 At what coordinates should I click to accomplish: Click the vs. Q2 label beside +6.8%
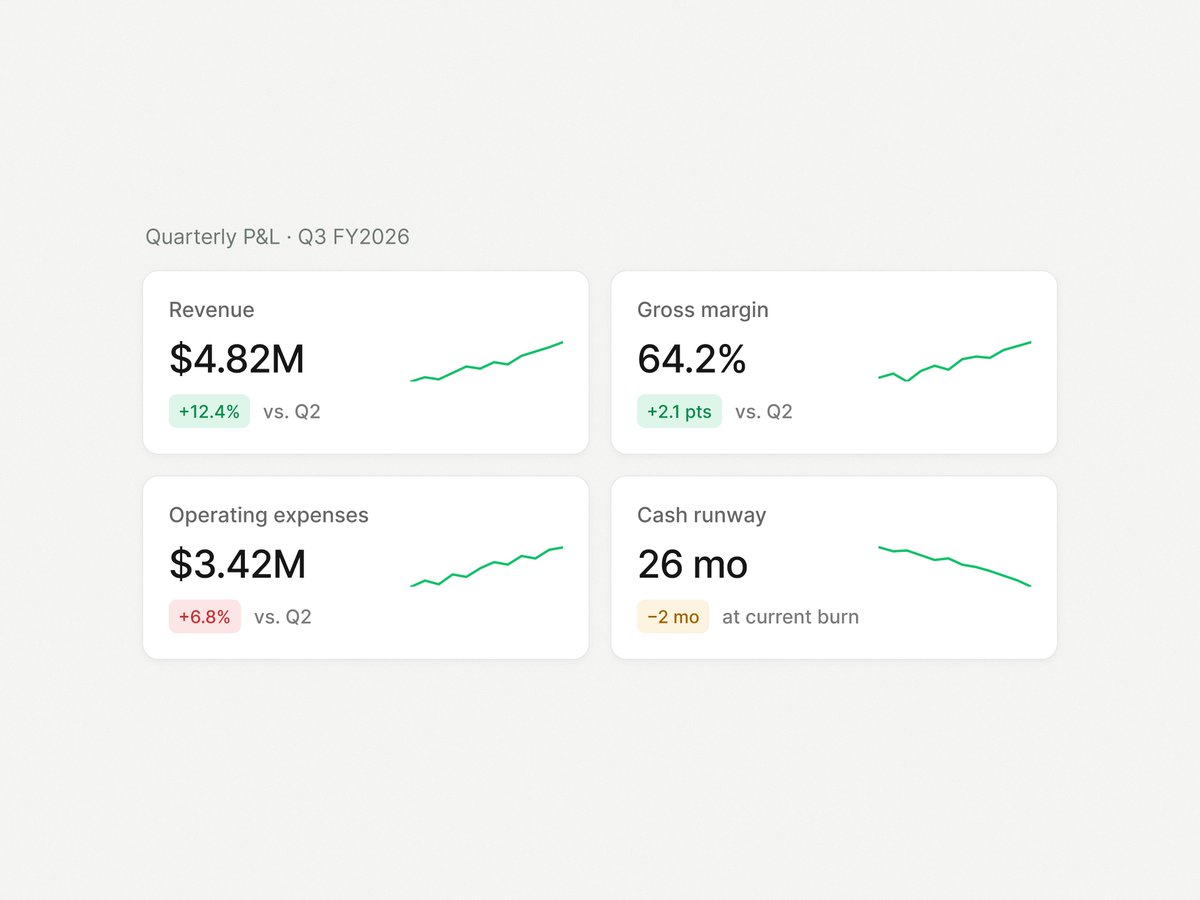(283, 616)
